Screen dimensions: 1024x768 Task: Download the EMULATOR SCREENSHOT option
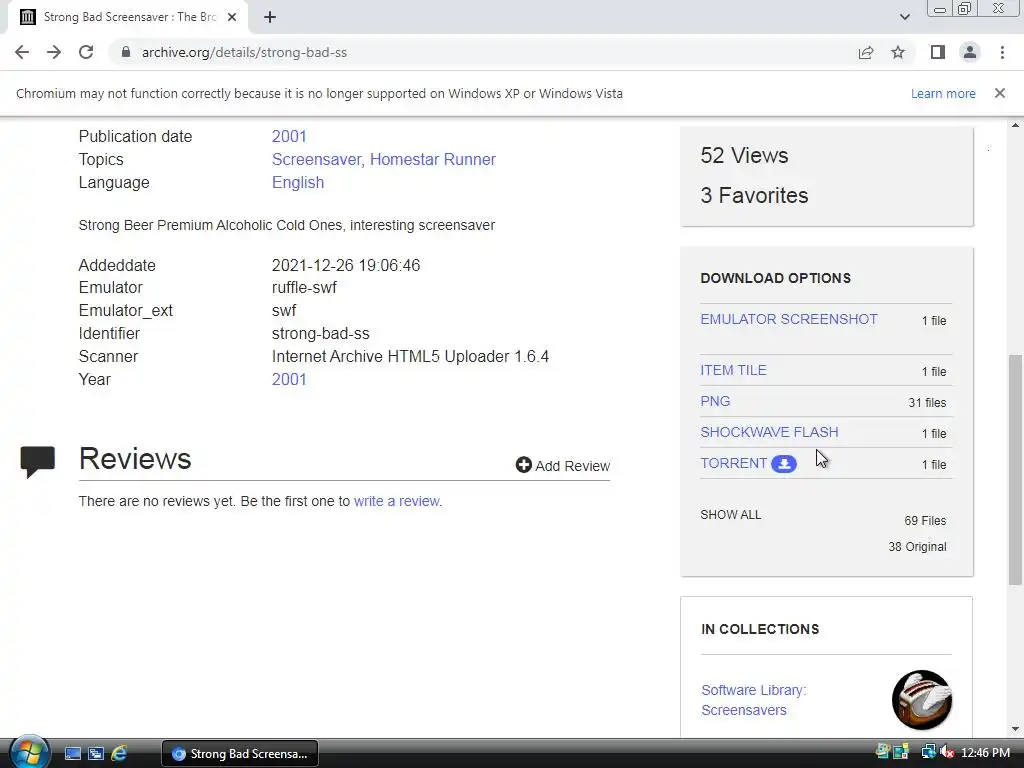[x=789, y=319]
